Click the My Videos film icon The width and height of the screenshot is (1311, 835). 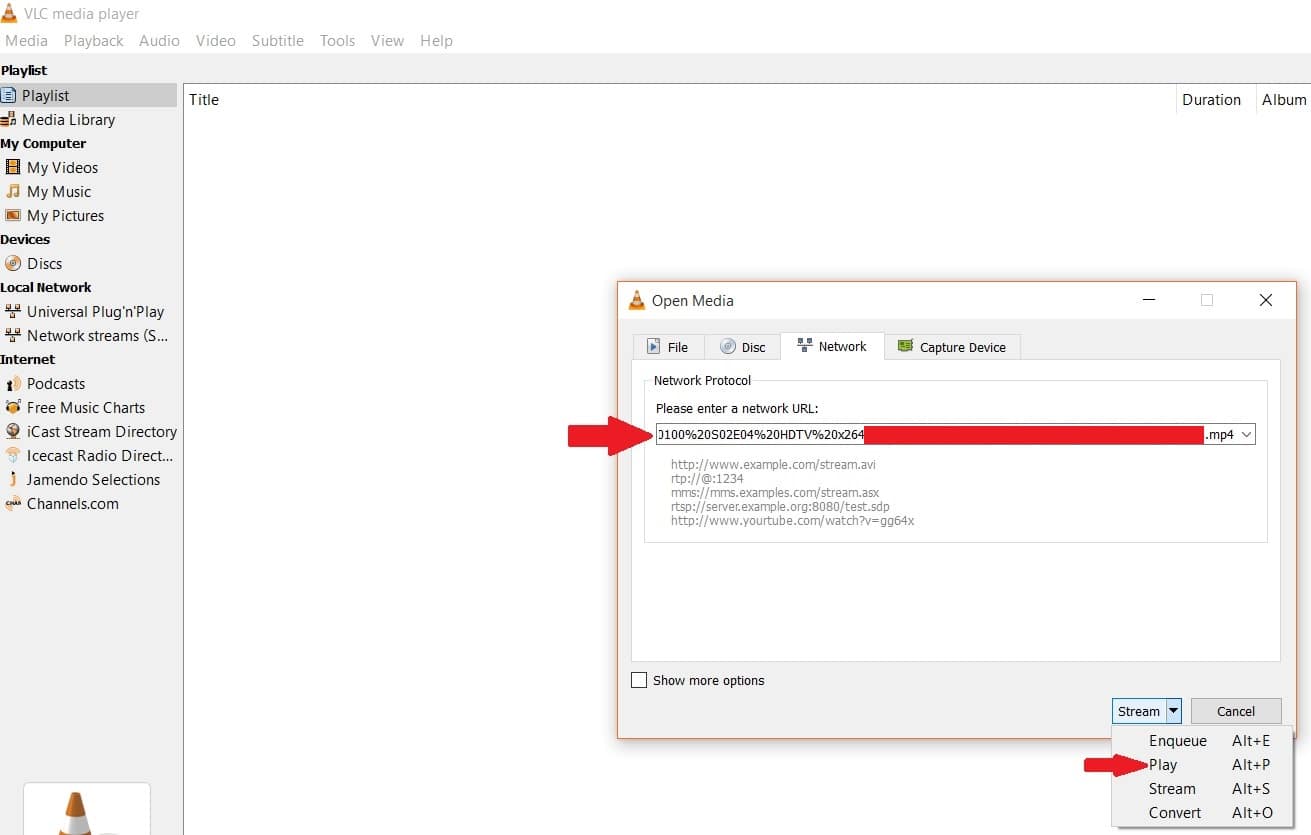click(x=13, y=168)
